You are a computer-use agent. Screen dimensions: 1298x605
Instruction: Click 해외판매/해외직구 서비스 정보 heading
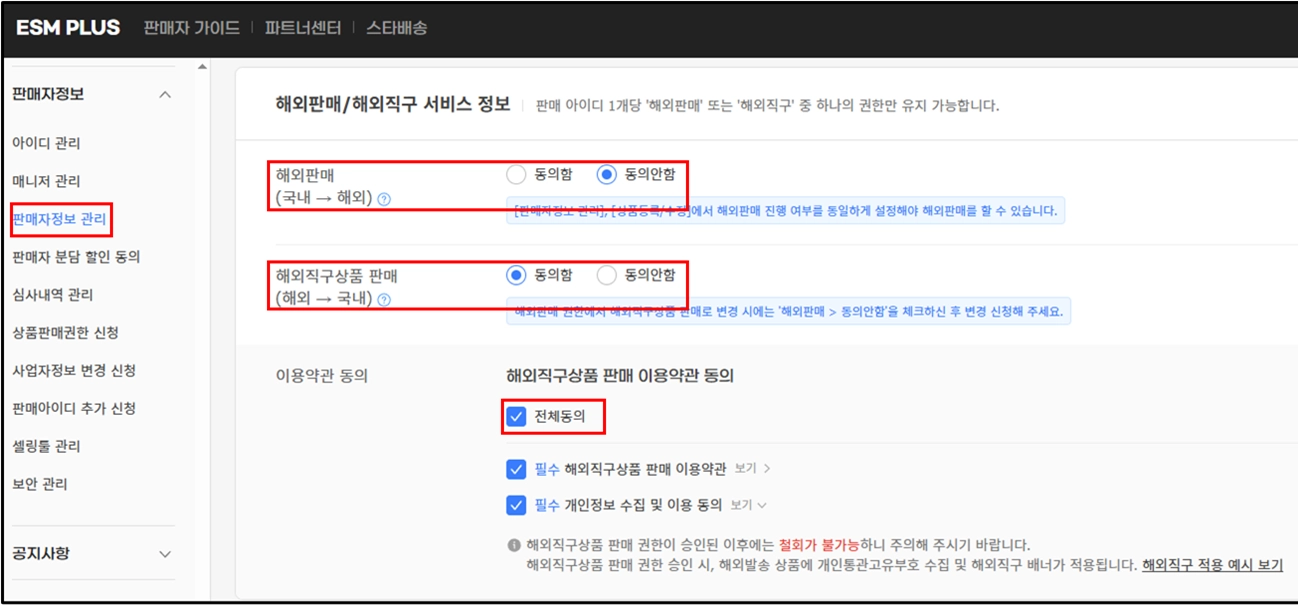click(x=393, y=104)
